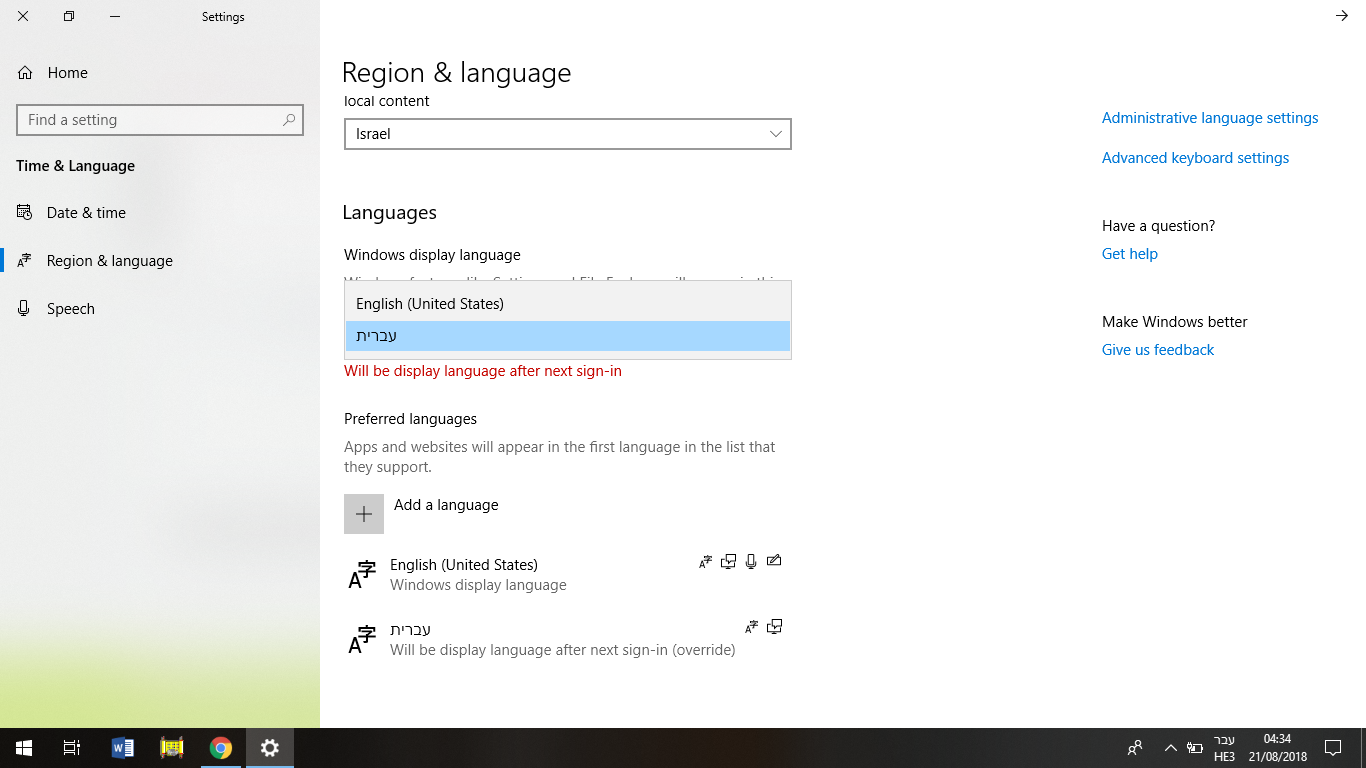Click the 'Time & Language' sidebar header
This screenshot has height=768, width=1366.
point(75,166)
